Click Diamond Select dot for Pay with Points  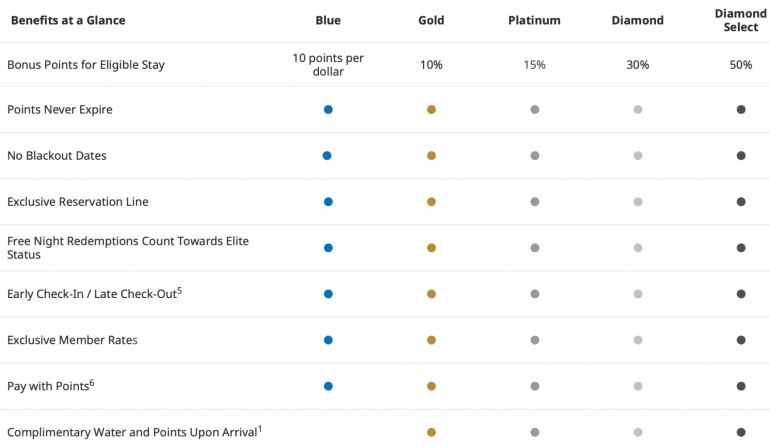coord(741,386)
